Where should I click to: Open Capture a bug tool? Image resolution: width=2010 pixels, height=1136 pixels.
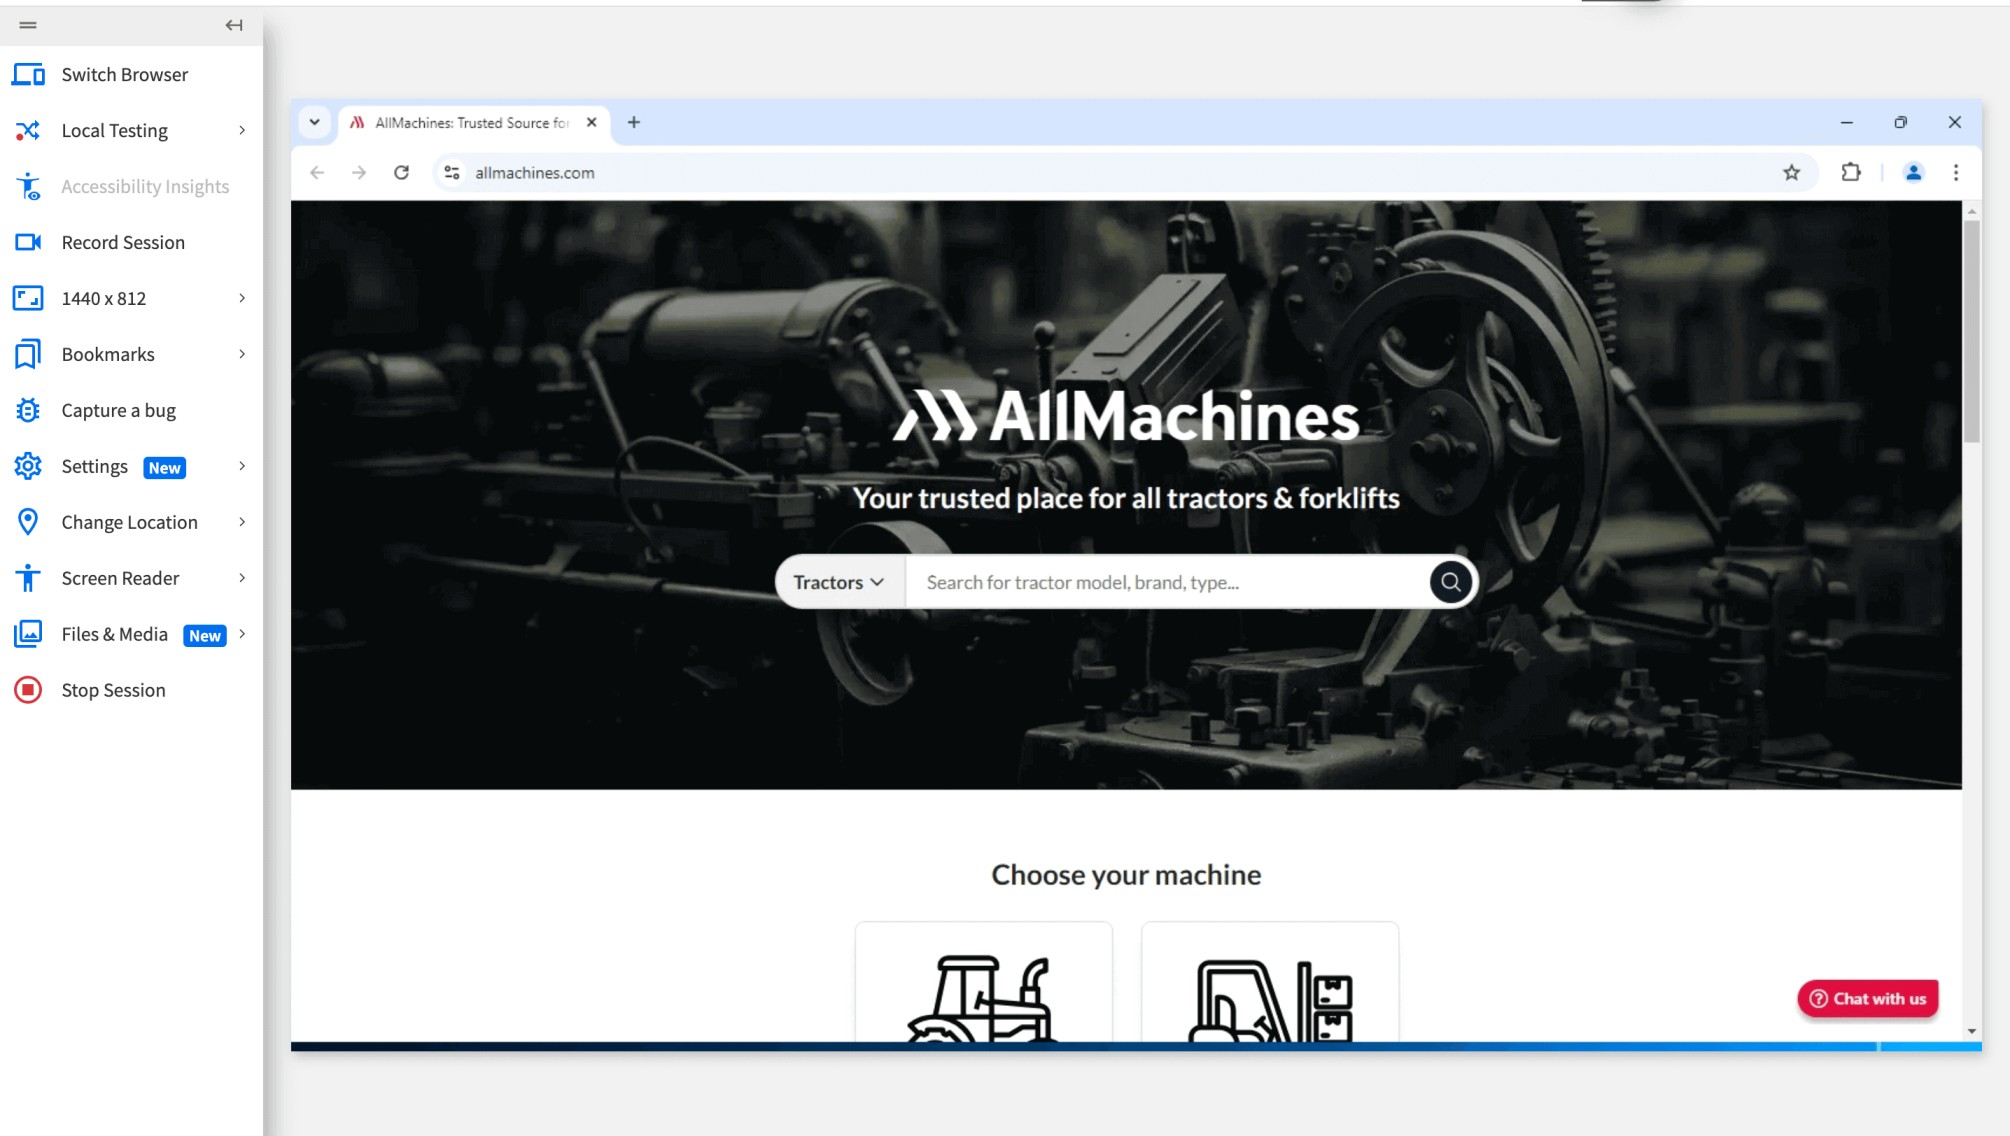coord(117,410)
